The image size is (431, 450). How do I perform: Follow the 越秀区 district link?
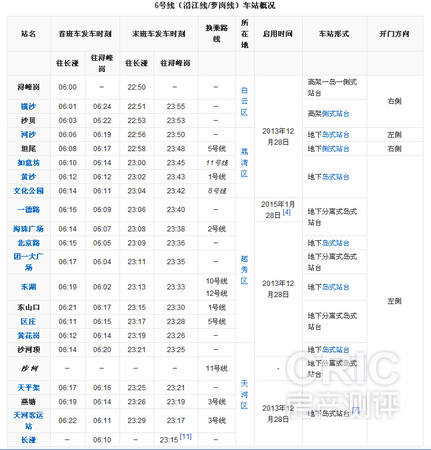[x=244, y=270]
